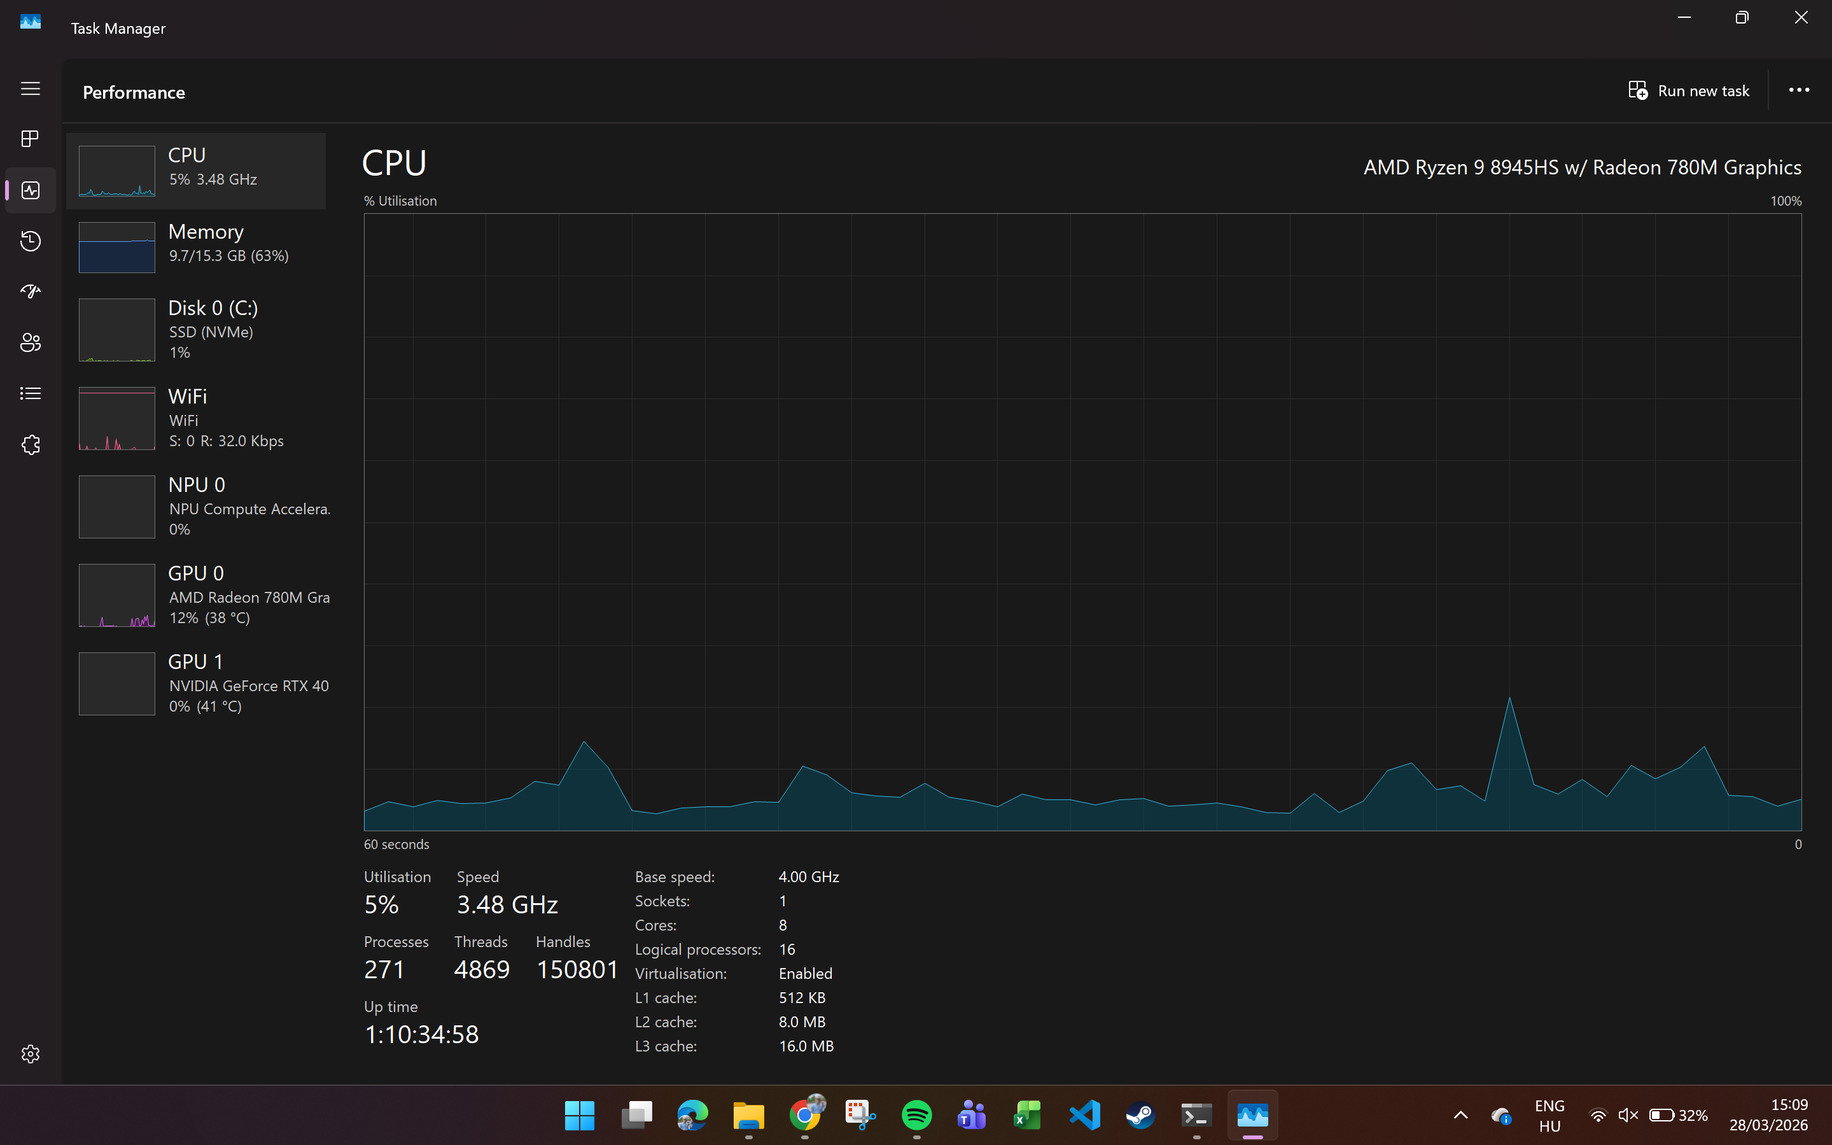Open WiFi network quick settings
Viewport: 1832px width, 1145px height.
[1598, 1115]
